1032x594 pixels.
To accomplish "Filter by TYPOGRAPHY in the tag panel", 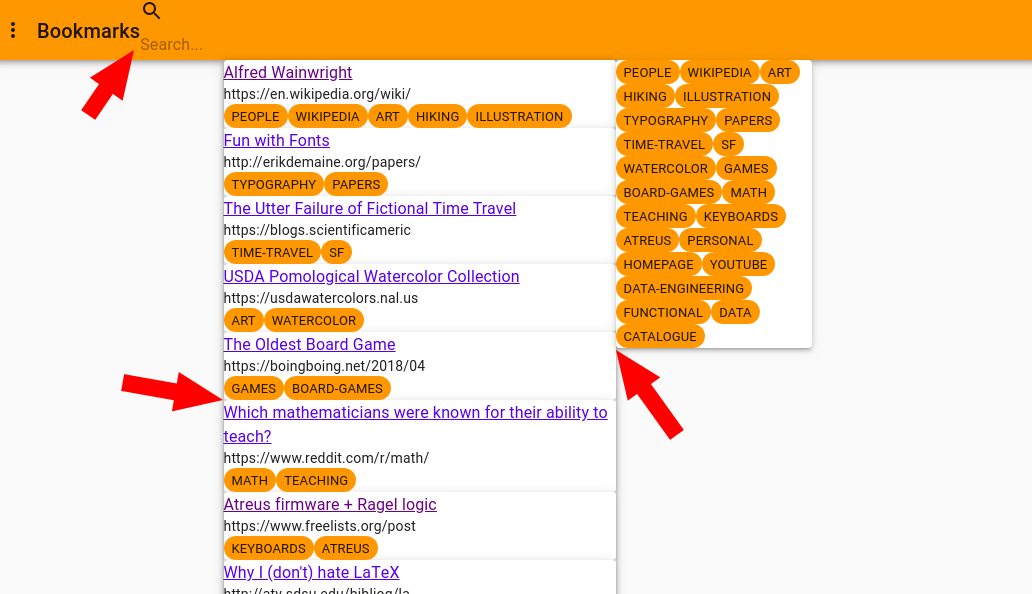I will coord(665,121).
